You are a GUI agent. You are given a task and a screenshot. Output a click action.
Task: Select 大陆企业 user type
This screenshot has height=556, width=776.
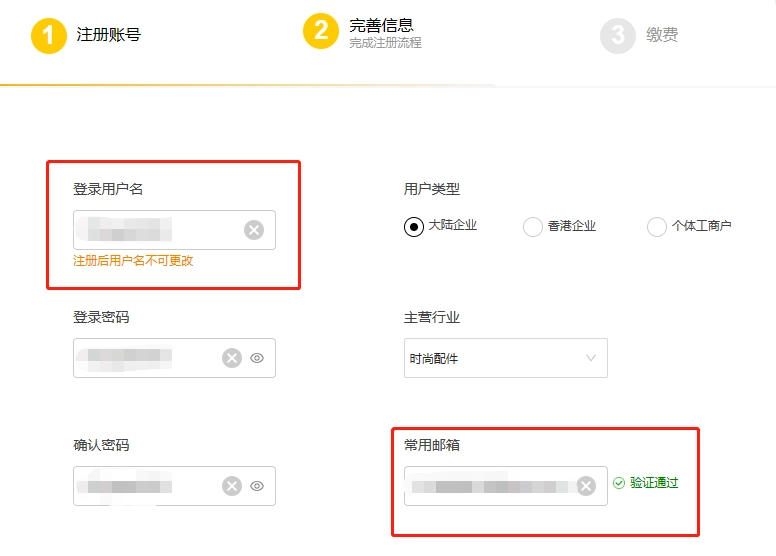[x=413, y=227]
